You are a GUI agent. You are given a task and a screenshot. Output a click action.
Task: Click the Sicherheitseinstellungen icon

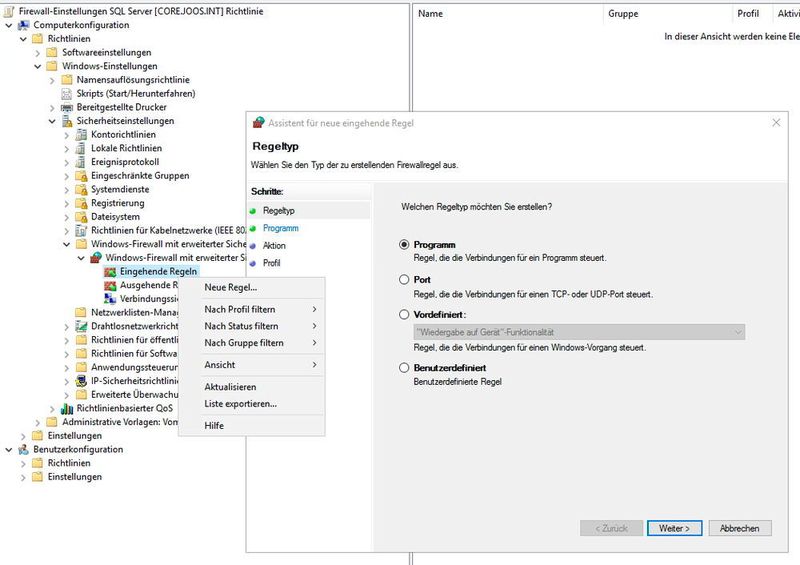[67, 121]
